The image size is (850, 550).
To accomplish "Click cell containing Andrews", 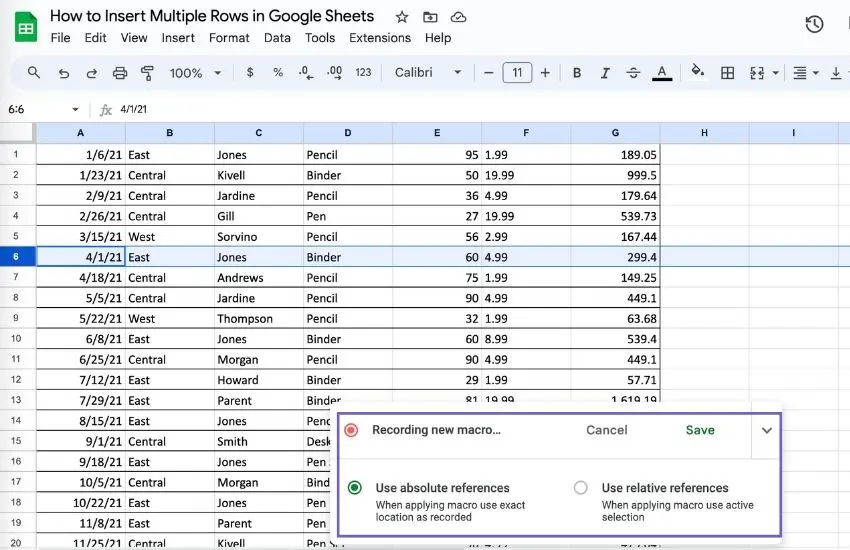I will click(x=259, y=278).
